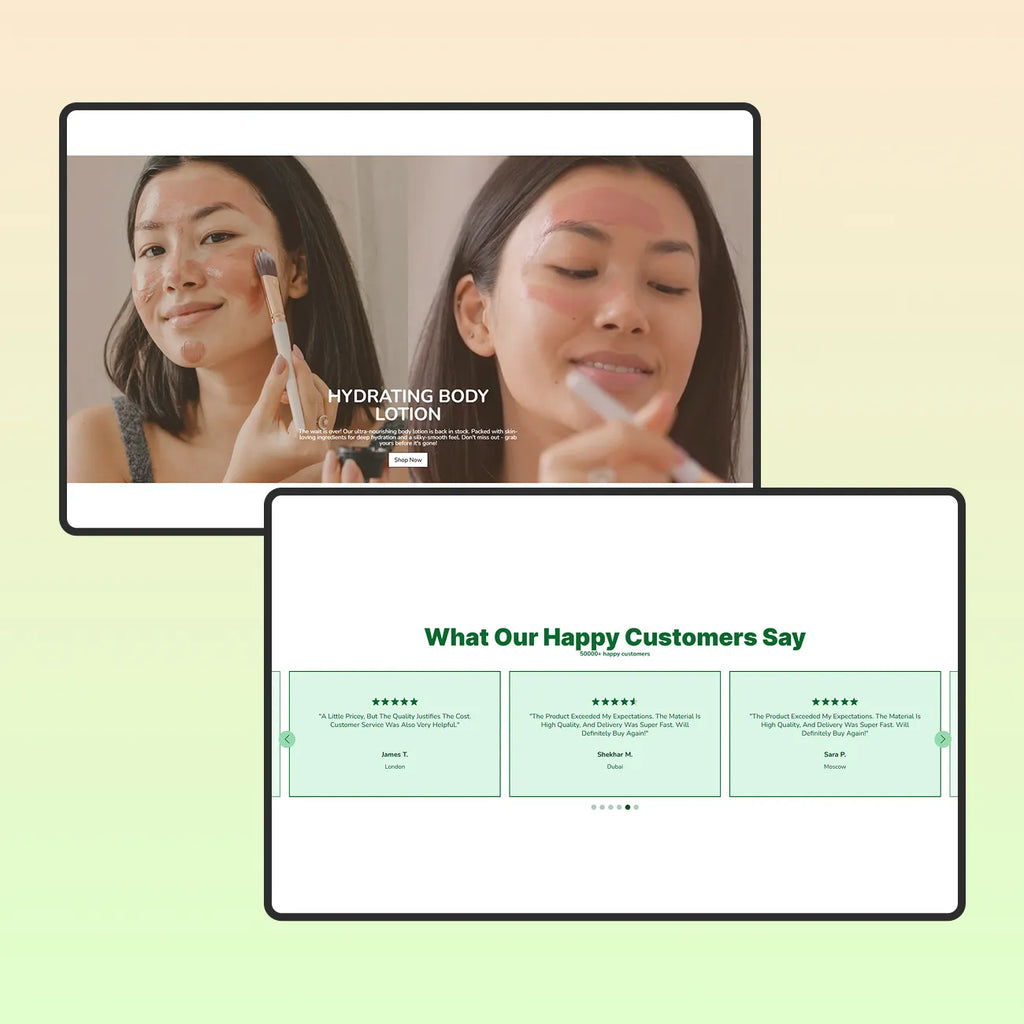Click the Shekhar M. reviewer name
Image resolution: width=1024 pixels, height=1024 pixels.
(x=615, y=754)
